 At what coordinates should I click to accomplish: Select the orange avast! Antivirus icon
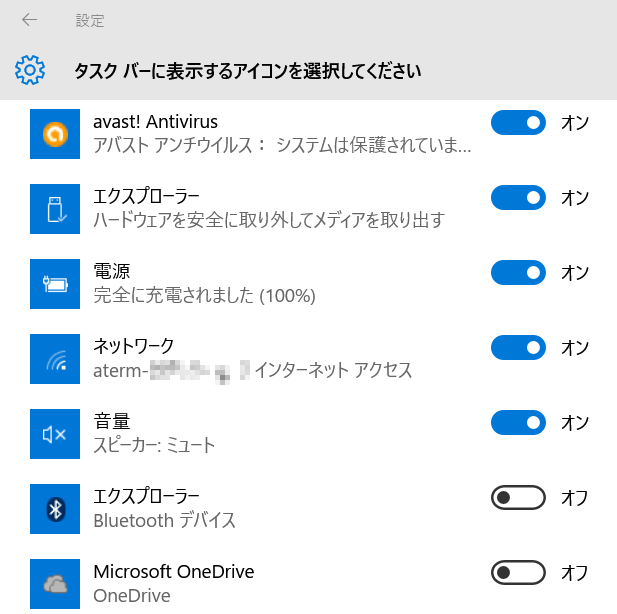[x=55, y=134]
